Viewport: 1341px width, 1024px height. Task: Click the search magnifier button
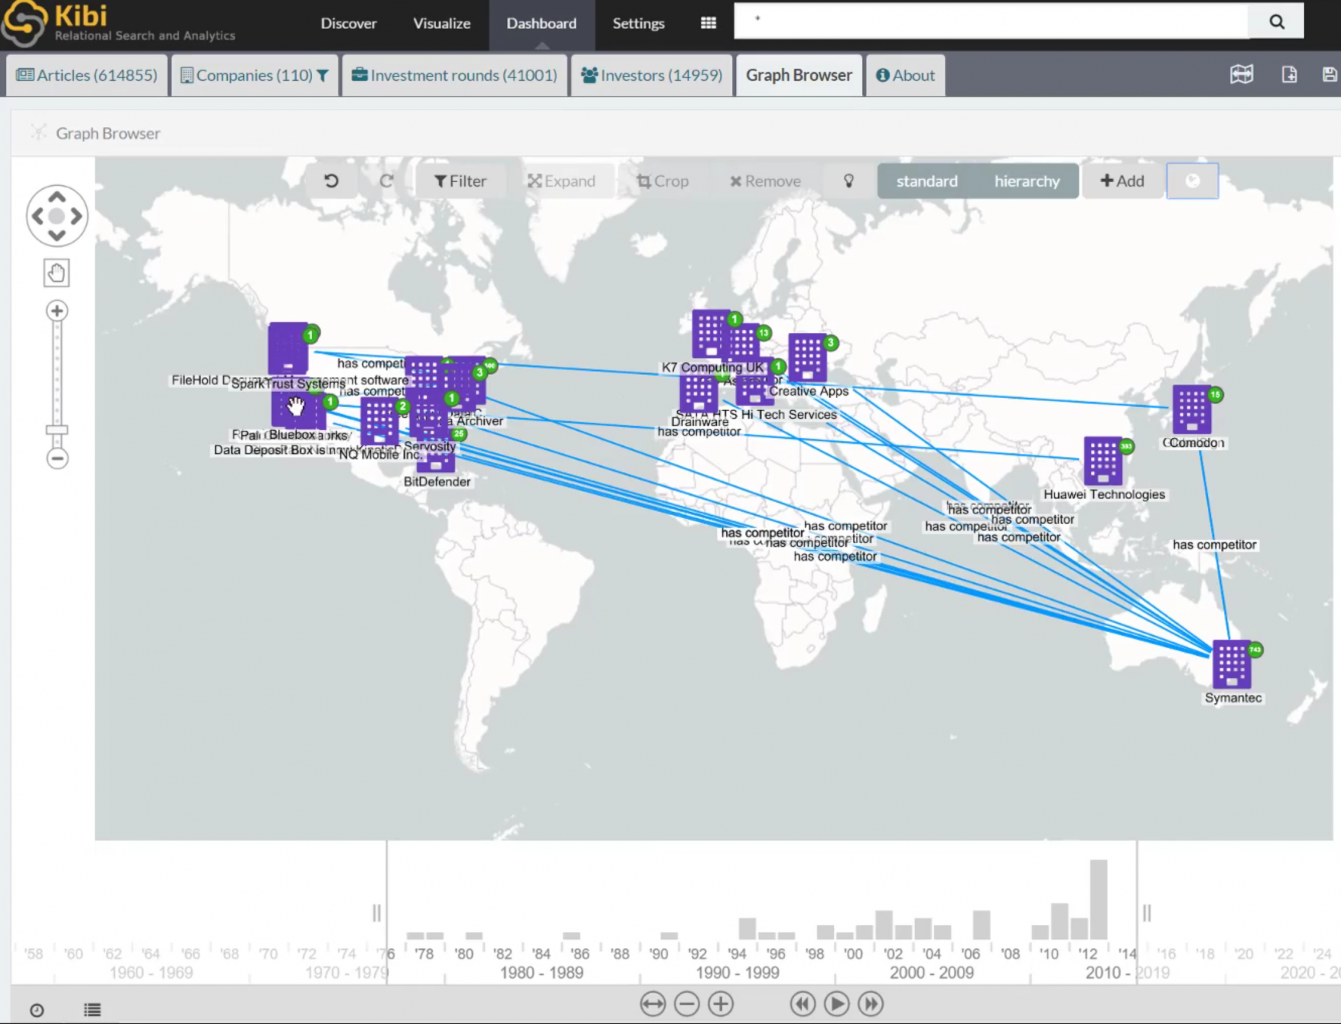click(1277, 22)
